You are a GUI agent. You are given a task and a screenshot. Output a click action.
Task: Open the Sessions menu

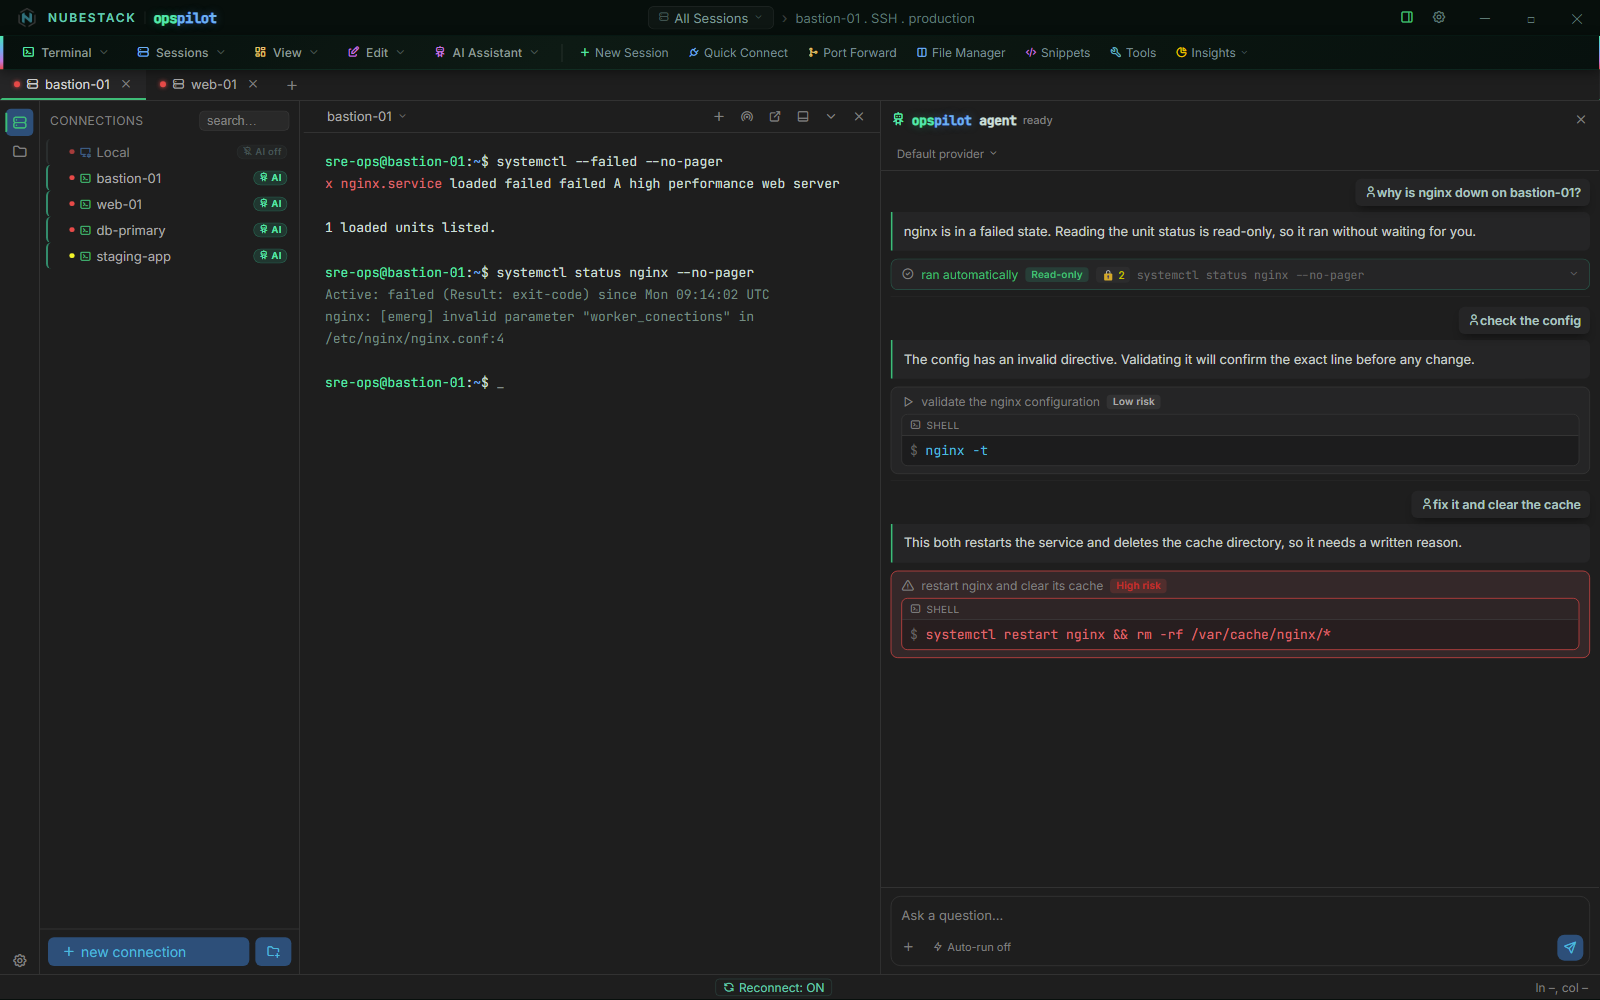[181, 53]
